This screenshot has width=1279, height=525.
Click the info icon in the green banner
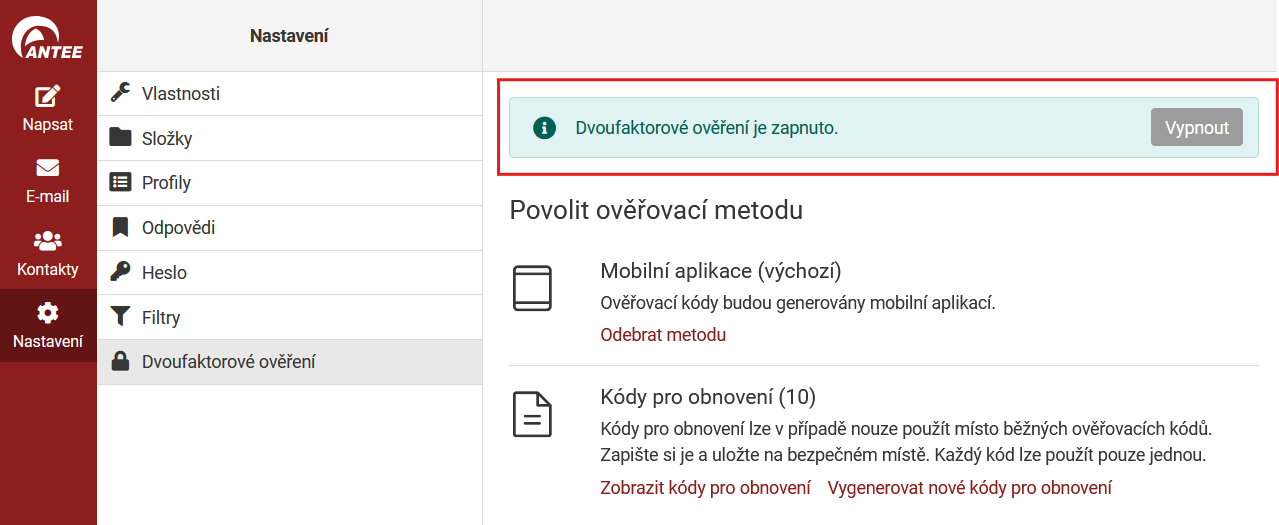click(544, 128)
